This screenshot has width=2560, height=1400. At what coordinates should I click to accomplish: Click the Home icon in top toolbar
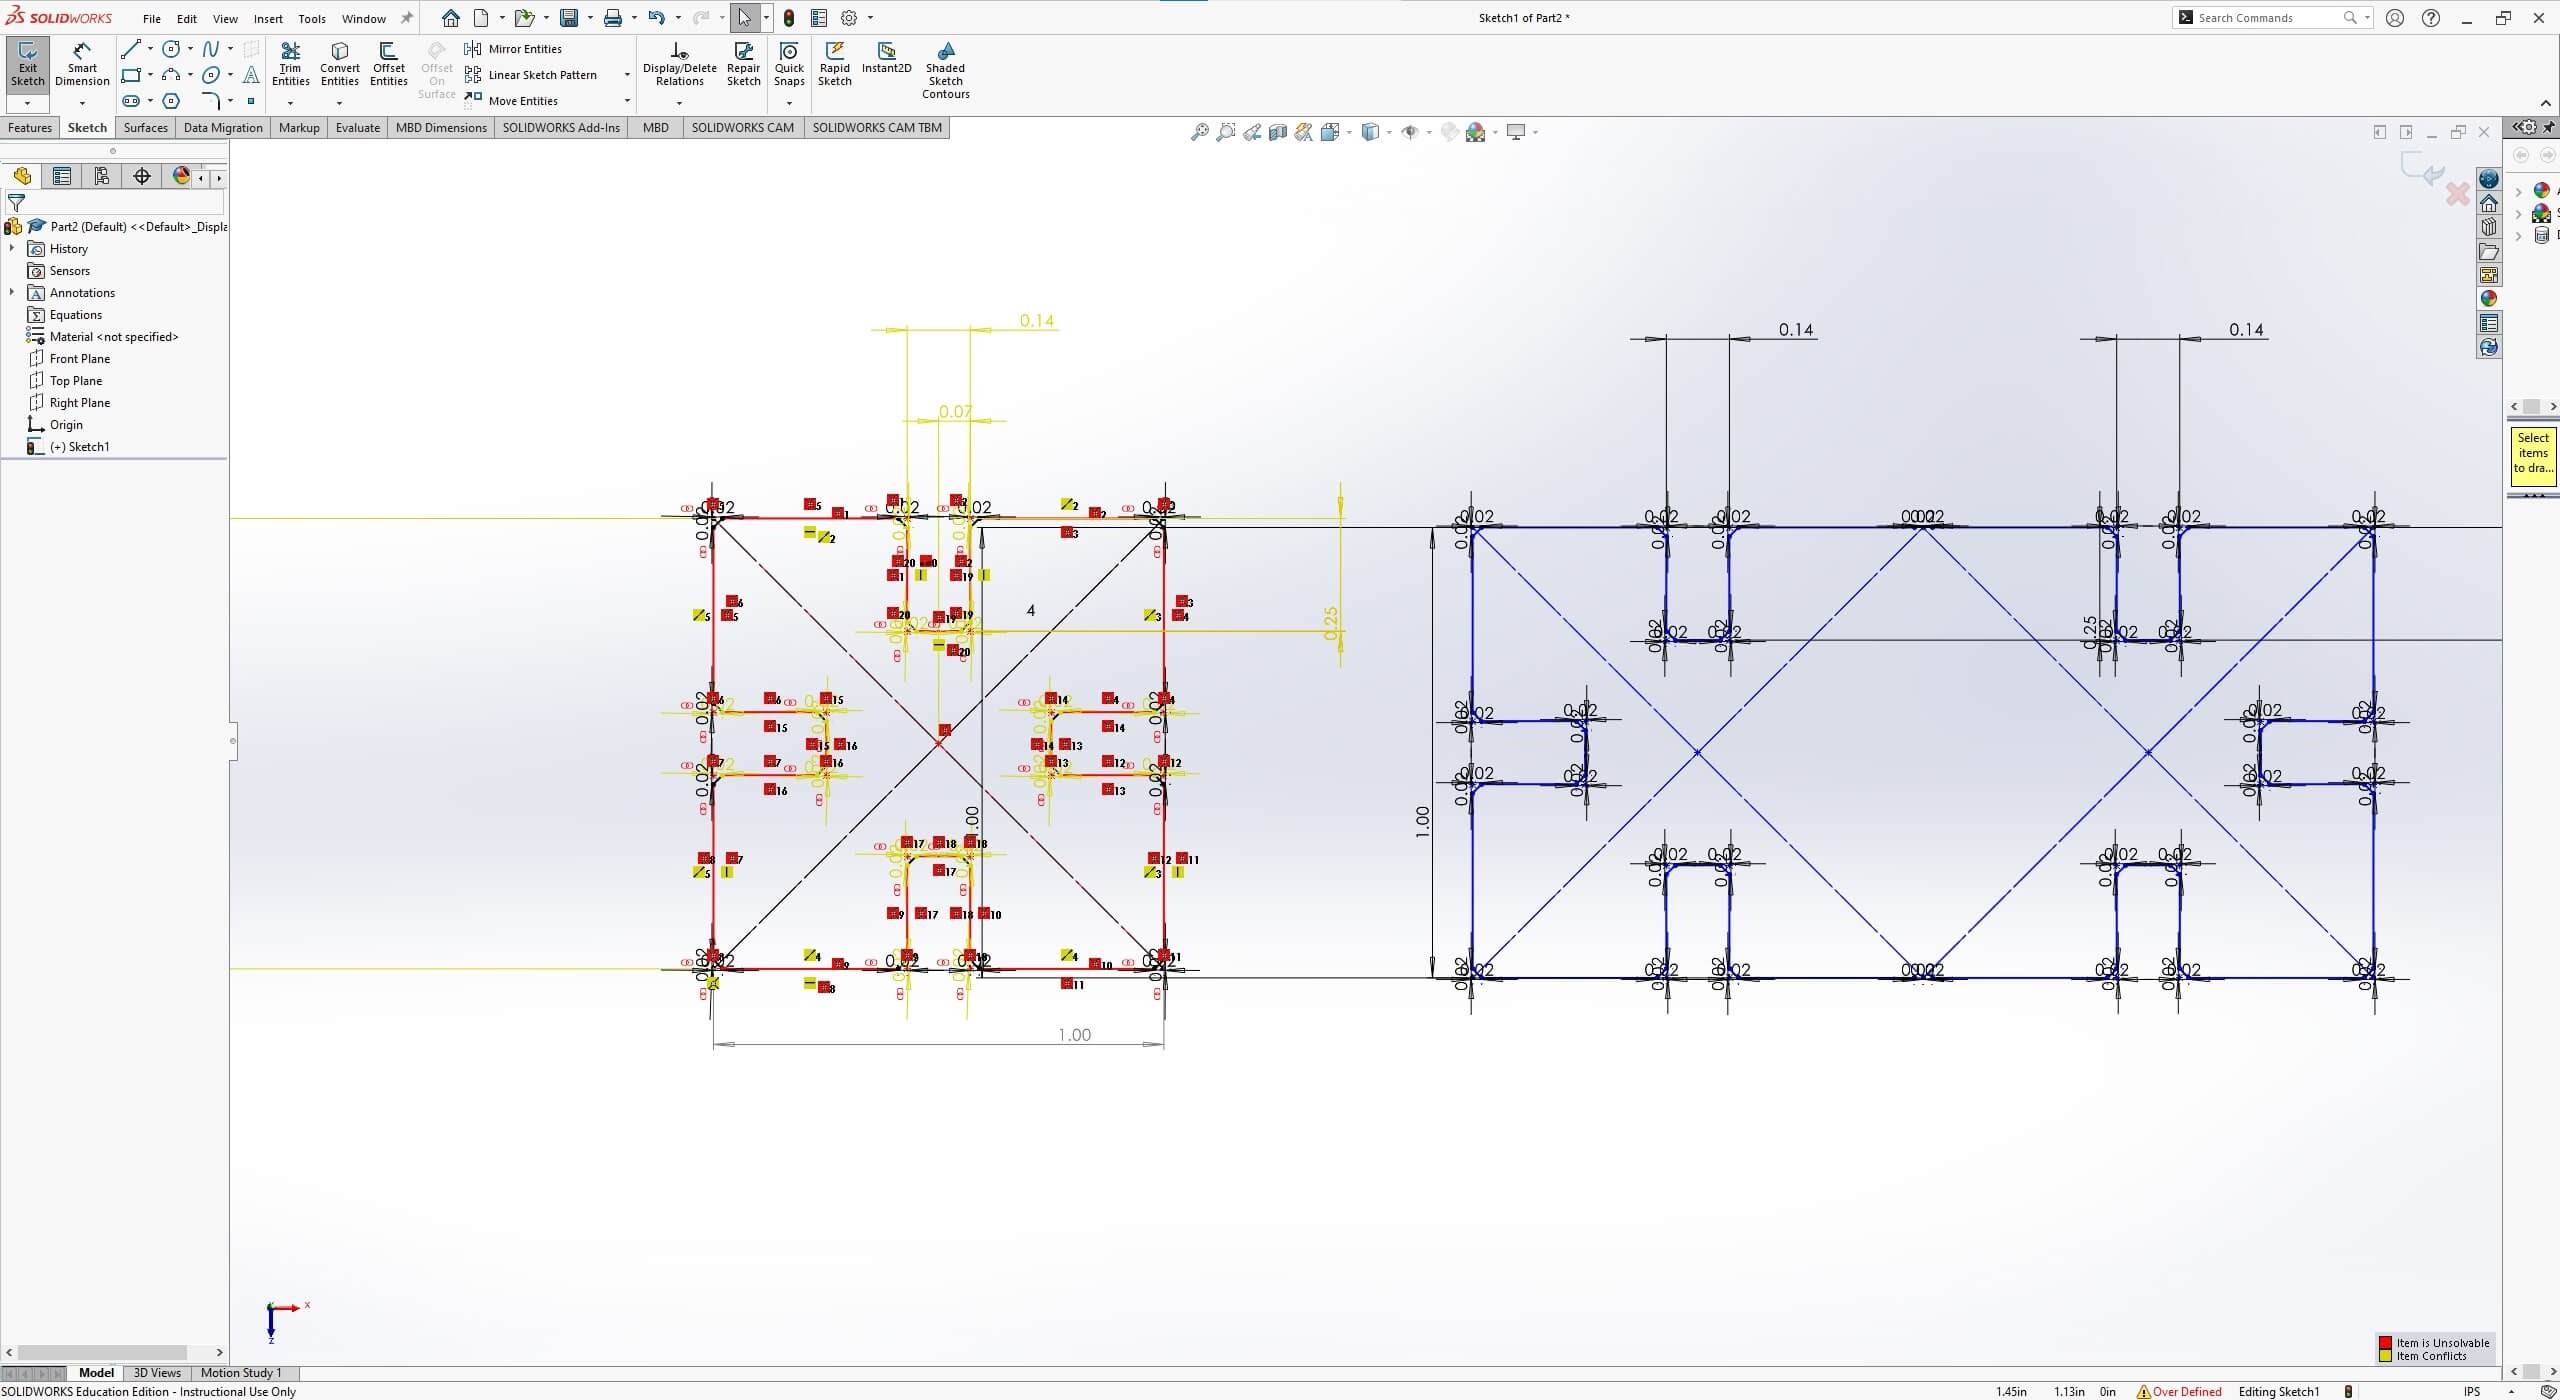point(451,18)
